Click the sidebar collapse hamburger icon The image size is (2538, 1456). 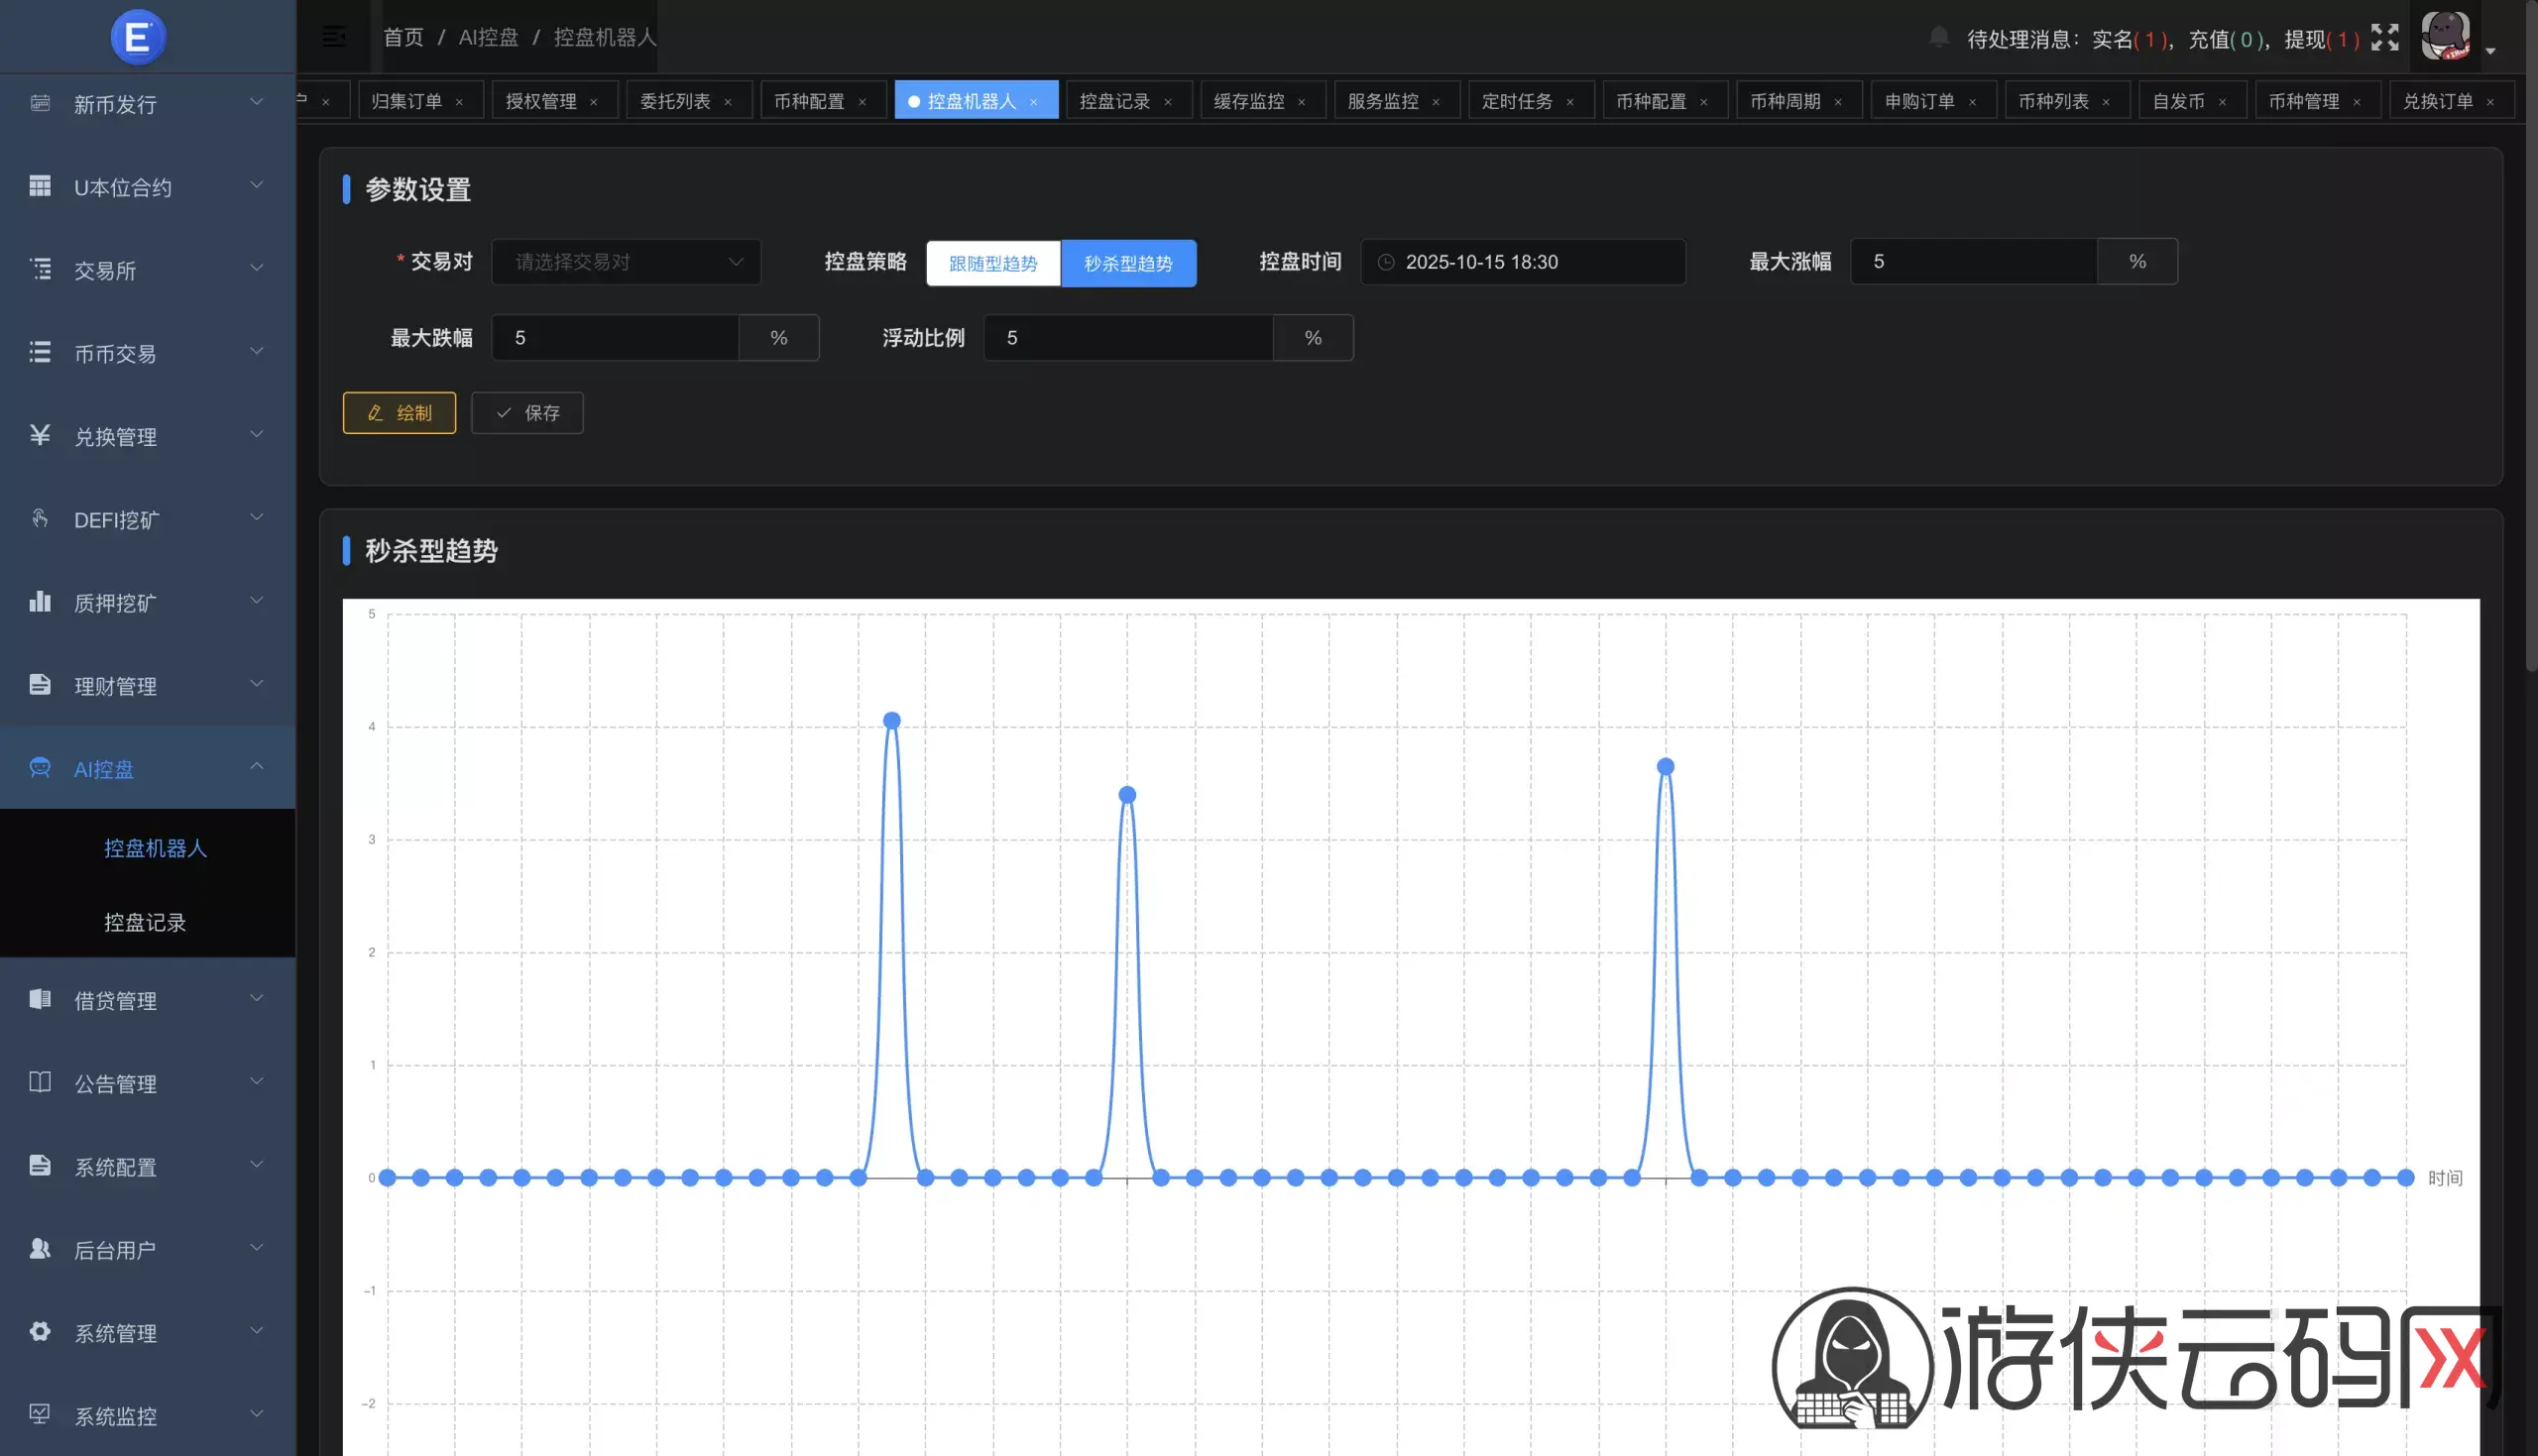point(334,37)
